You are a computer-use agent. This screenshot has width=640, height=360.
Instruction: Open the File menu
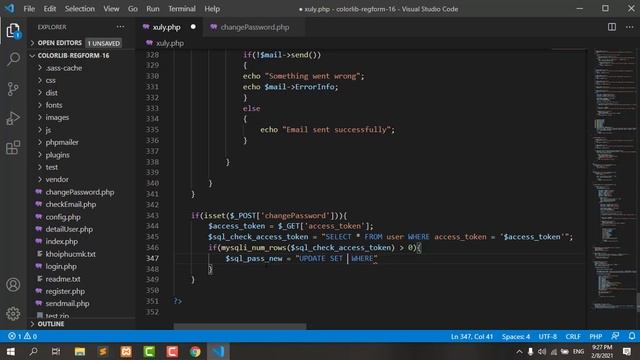29,9
